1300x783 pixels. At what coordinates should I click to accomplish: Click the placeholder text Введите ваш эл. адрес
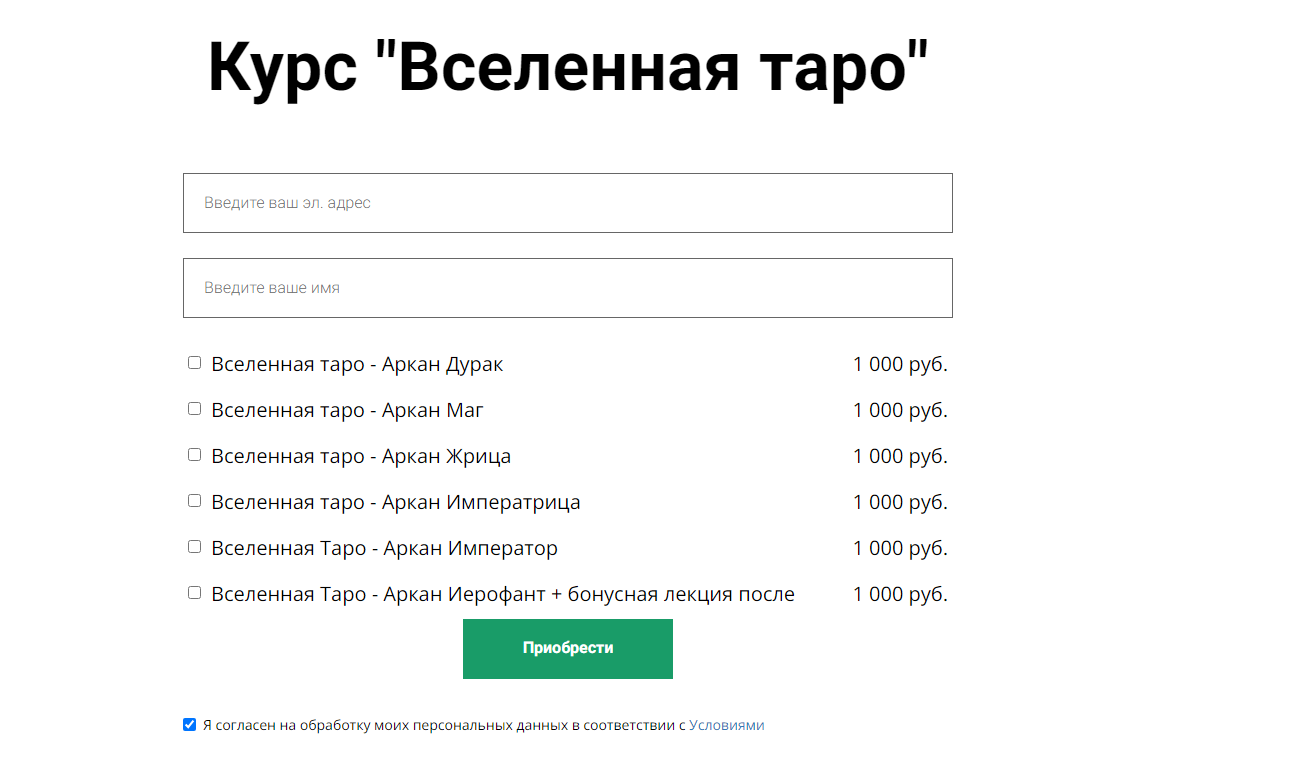tap(287, 202)
